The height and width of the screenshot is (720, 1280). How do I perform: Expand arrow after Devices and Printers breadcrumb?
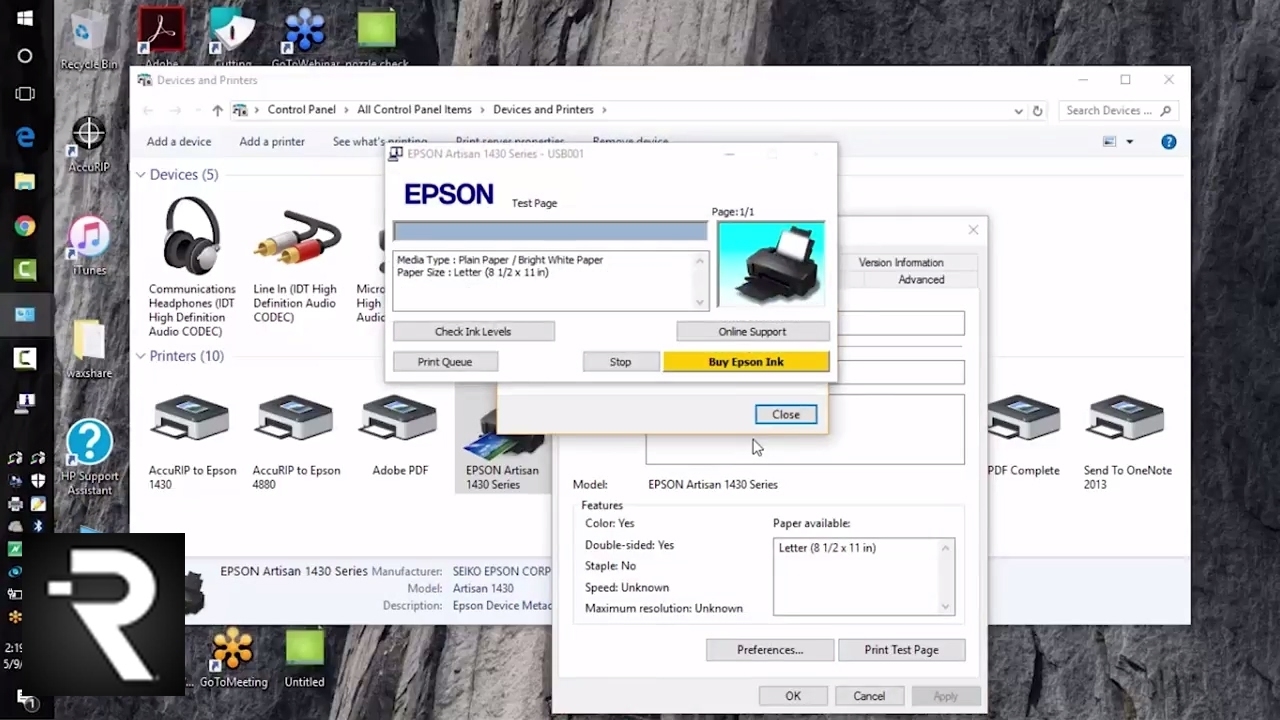(604, 110)
